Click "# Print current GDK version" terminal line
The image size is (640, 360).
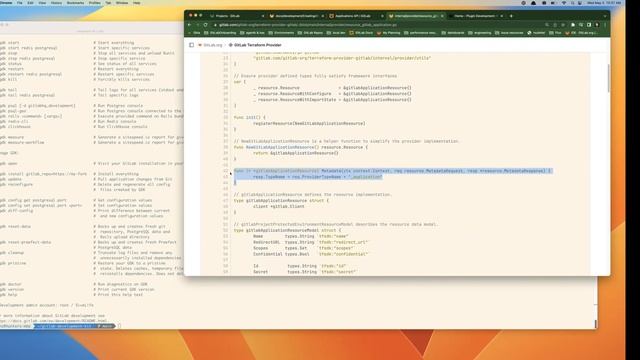pos(124,289)
